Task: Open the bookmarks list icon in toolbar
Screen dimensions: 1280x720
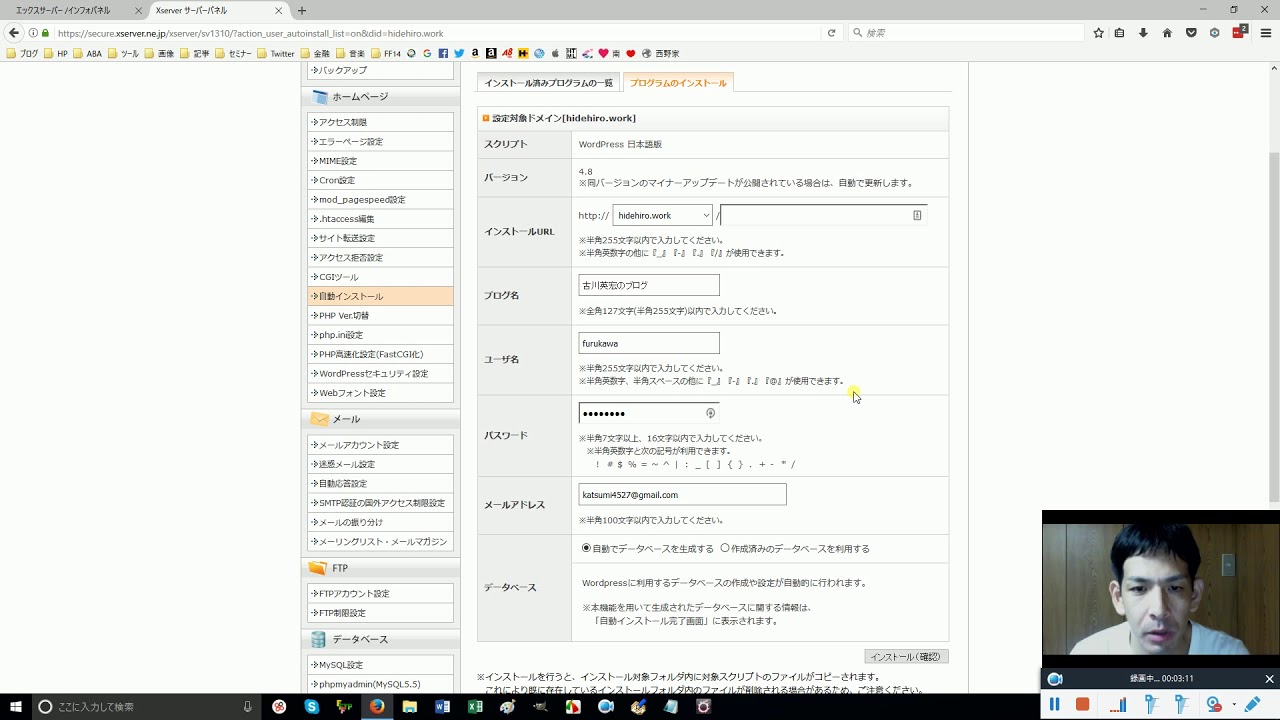Action: tap(1119, 33)
